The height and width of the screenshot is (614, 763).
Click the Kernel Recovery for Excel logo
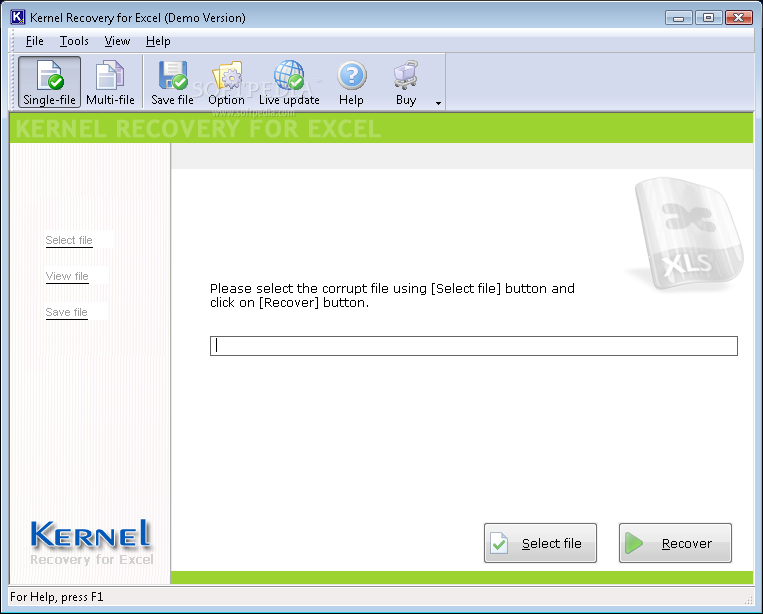91,542
